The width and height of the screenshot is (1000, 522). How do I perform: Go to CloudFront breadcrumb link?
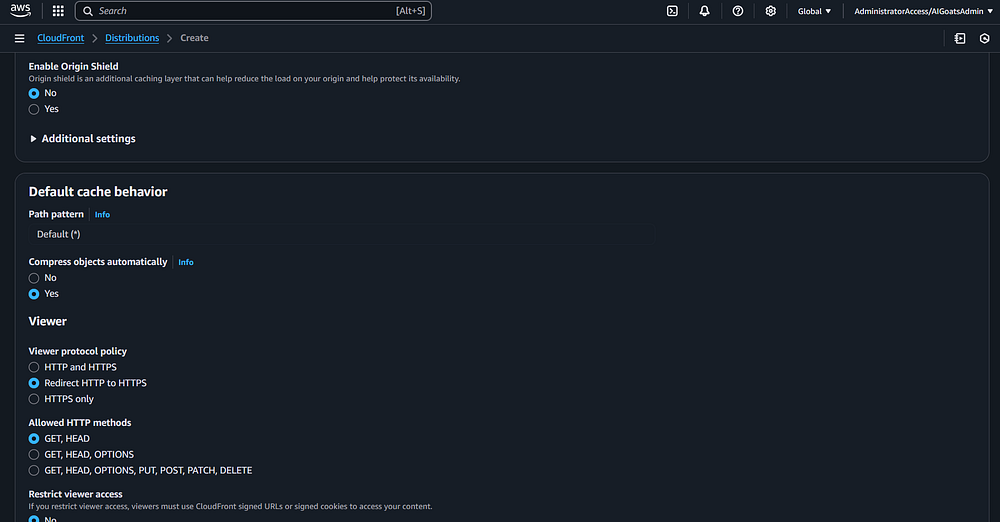[60, 38]
